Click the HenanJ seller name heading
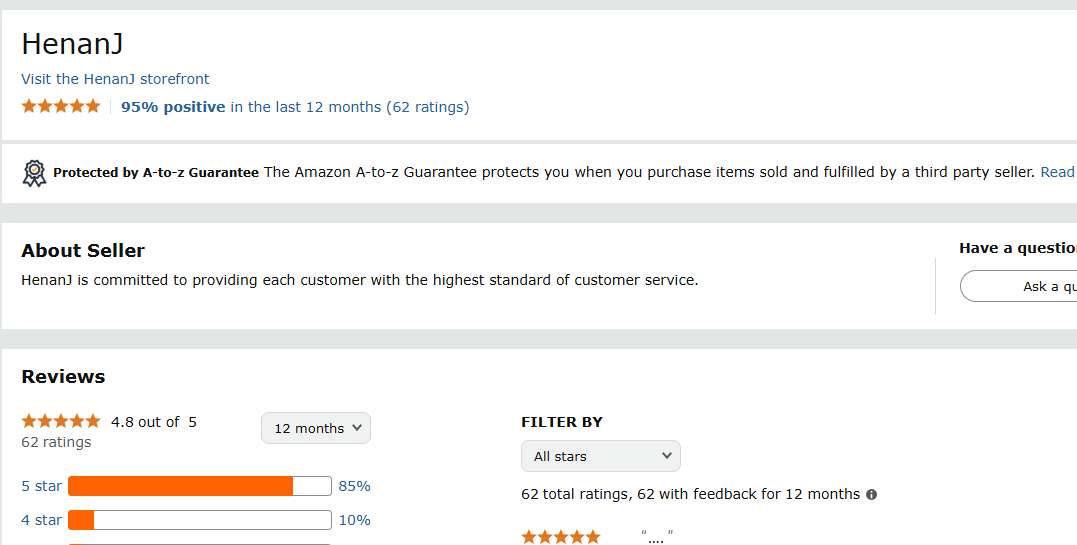This screenshot has width=1077, height=545. pyautogui.click(x=72, y=44)
